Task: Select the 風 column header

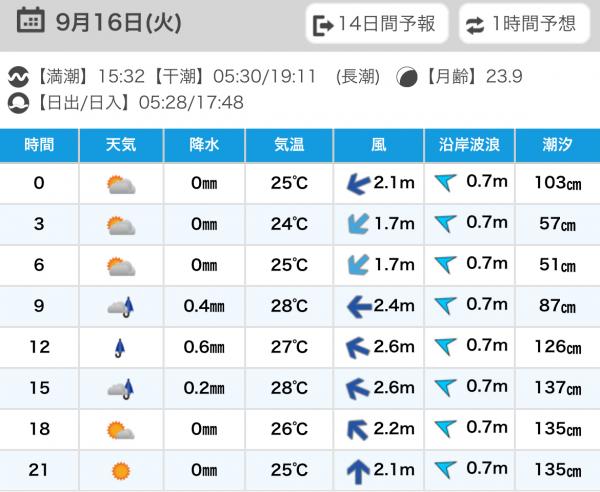Action: point(379,144)
